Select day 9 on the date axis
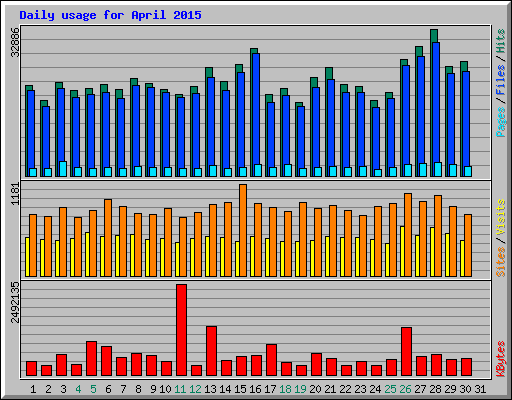 click(153, 389)
